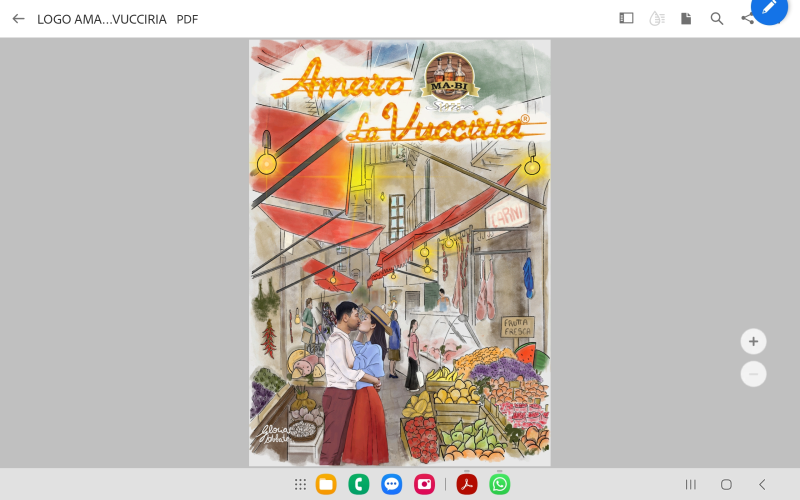Show recent apps with the three-lines button
This screenshot has width=800, height=500.
[x=690, y=484]
